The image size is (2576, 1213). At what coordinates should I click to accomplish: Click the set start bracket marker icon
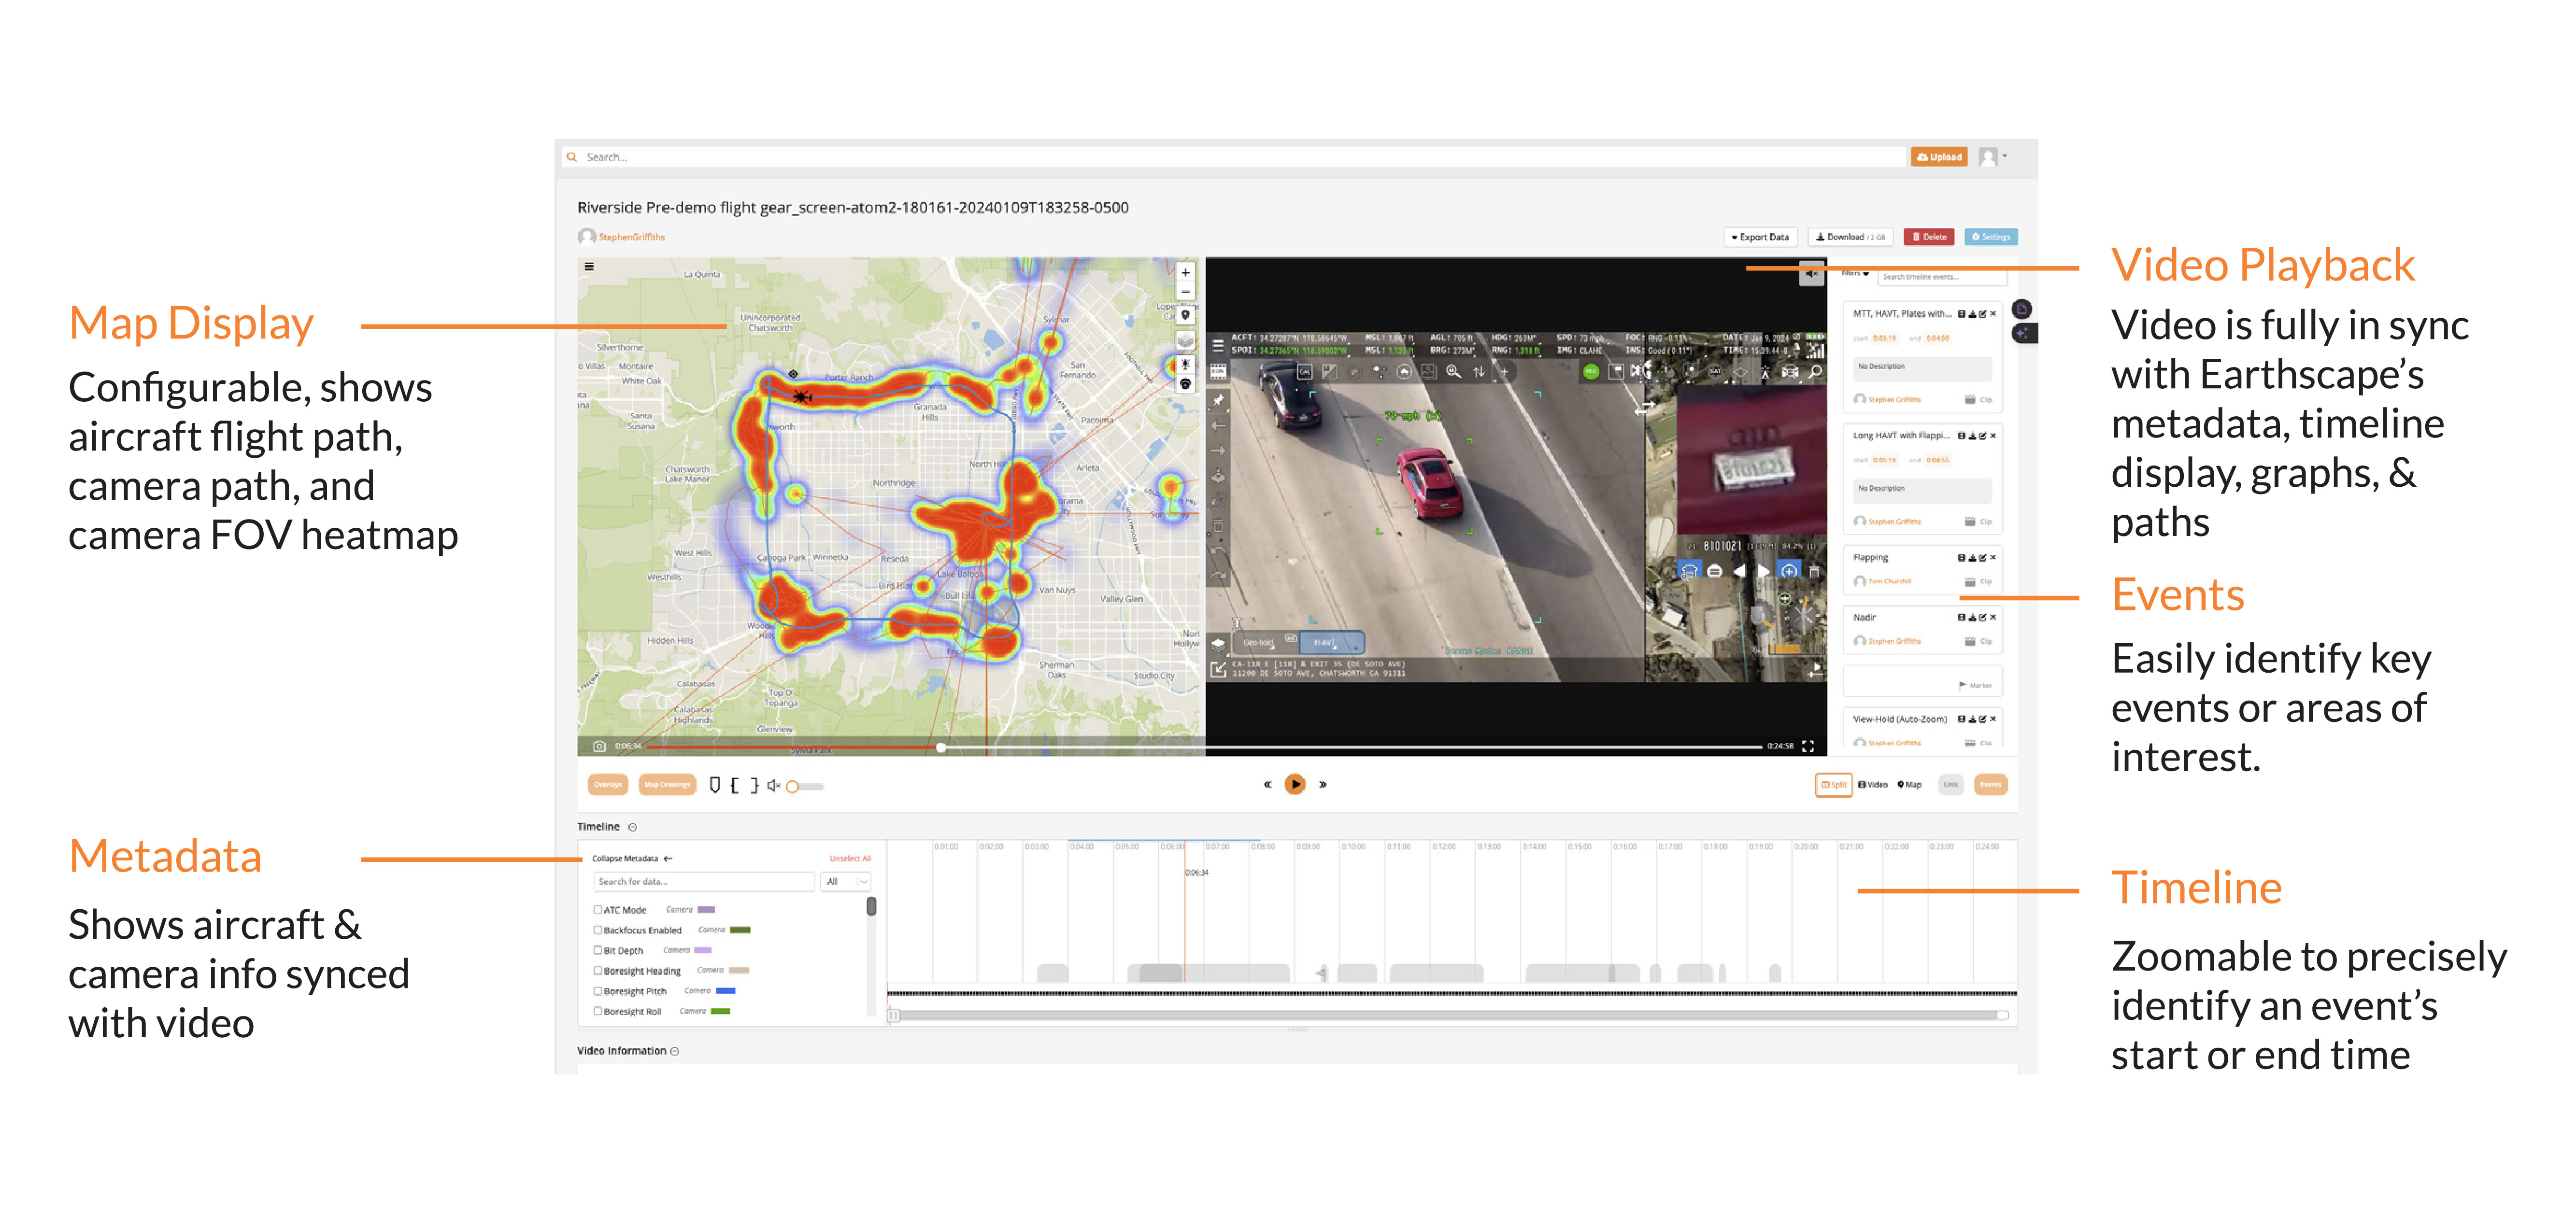click(735, 786)
